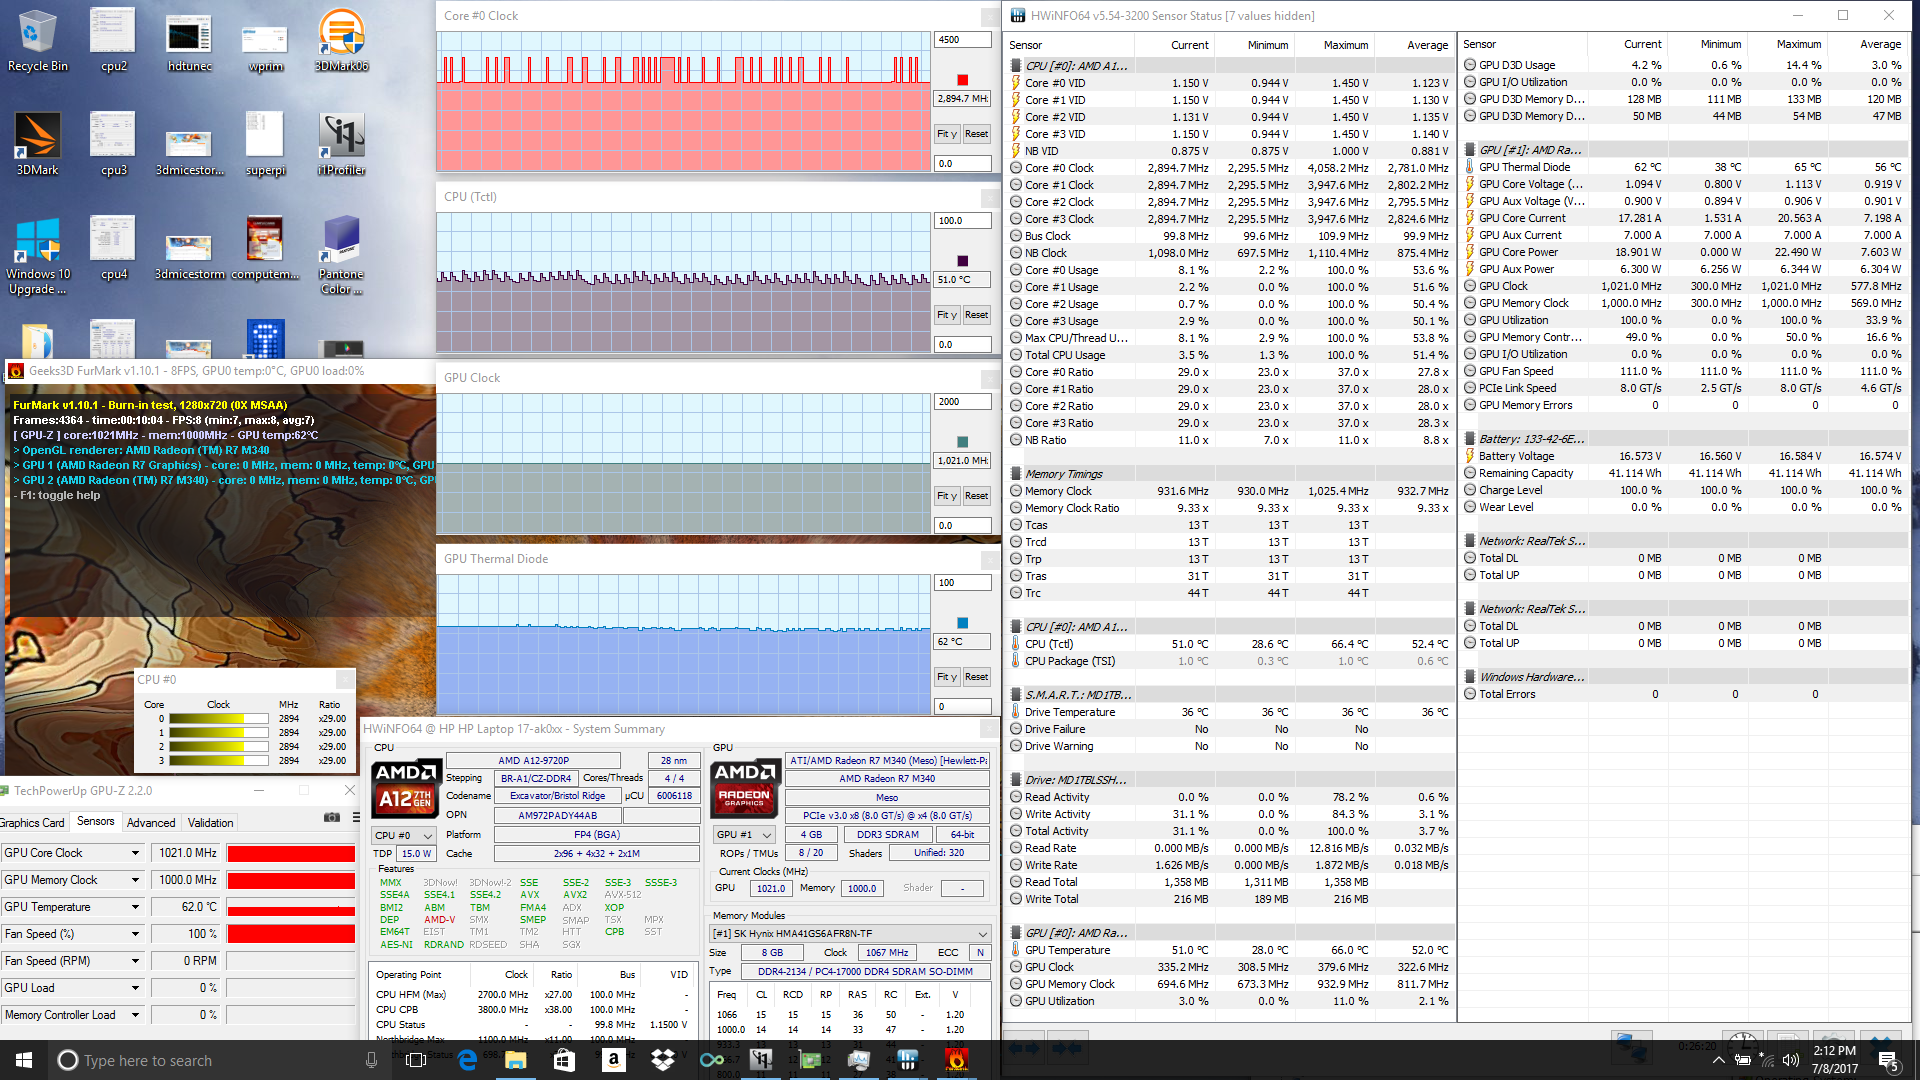1920x1080 pixels.
Task: Open the Fan Speed (RPM) sensor dropdown
Action: 135,961
